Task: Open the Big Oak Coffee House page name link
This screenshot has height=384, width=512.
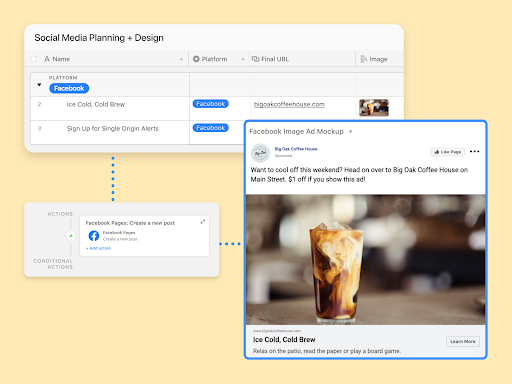Action: pyautogui.click(x=296, y=149)
